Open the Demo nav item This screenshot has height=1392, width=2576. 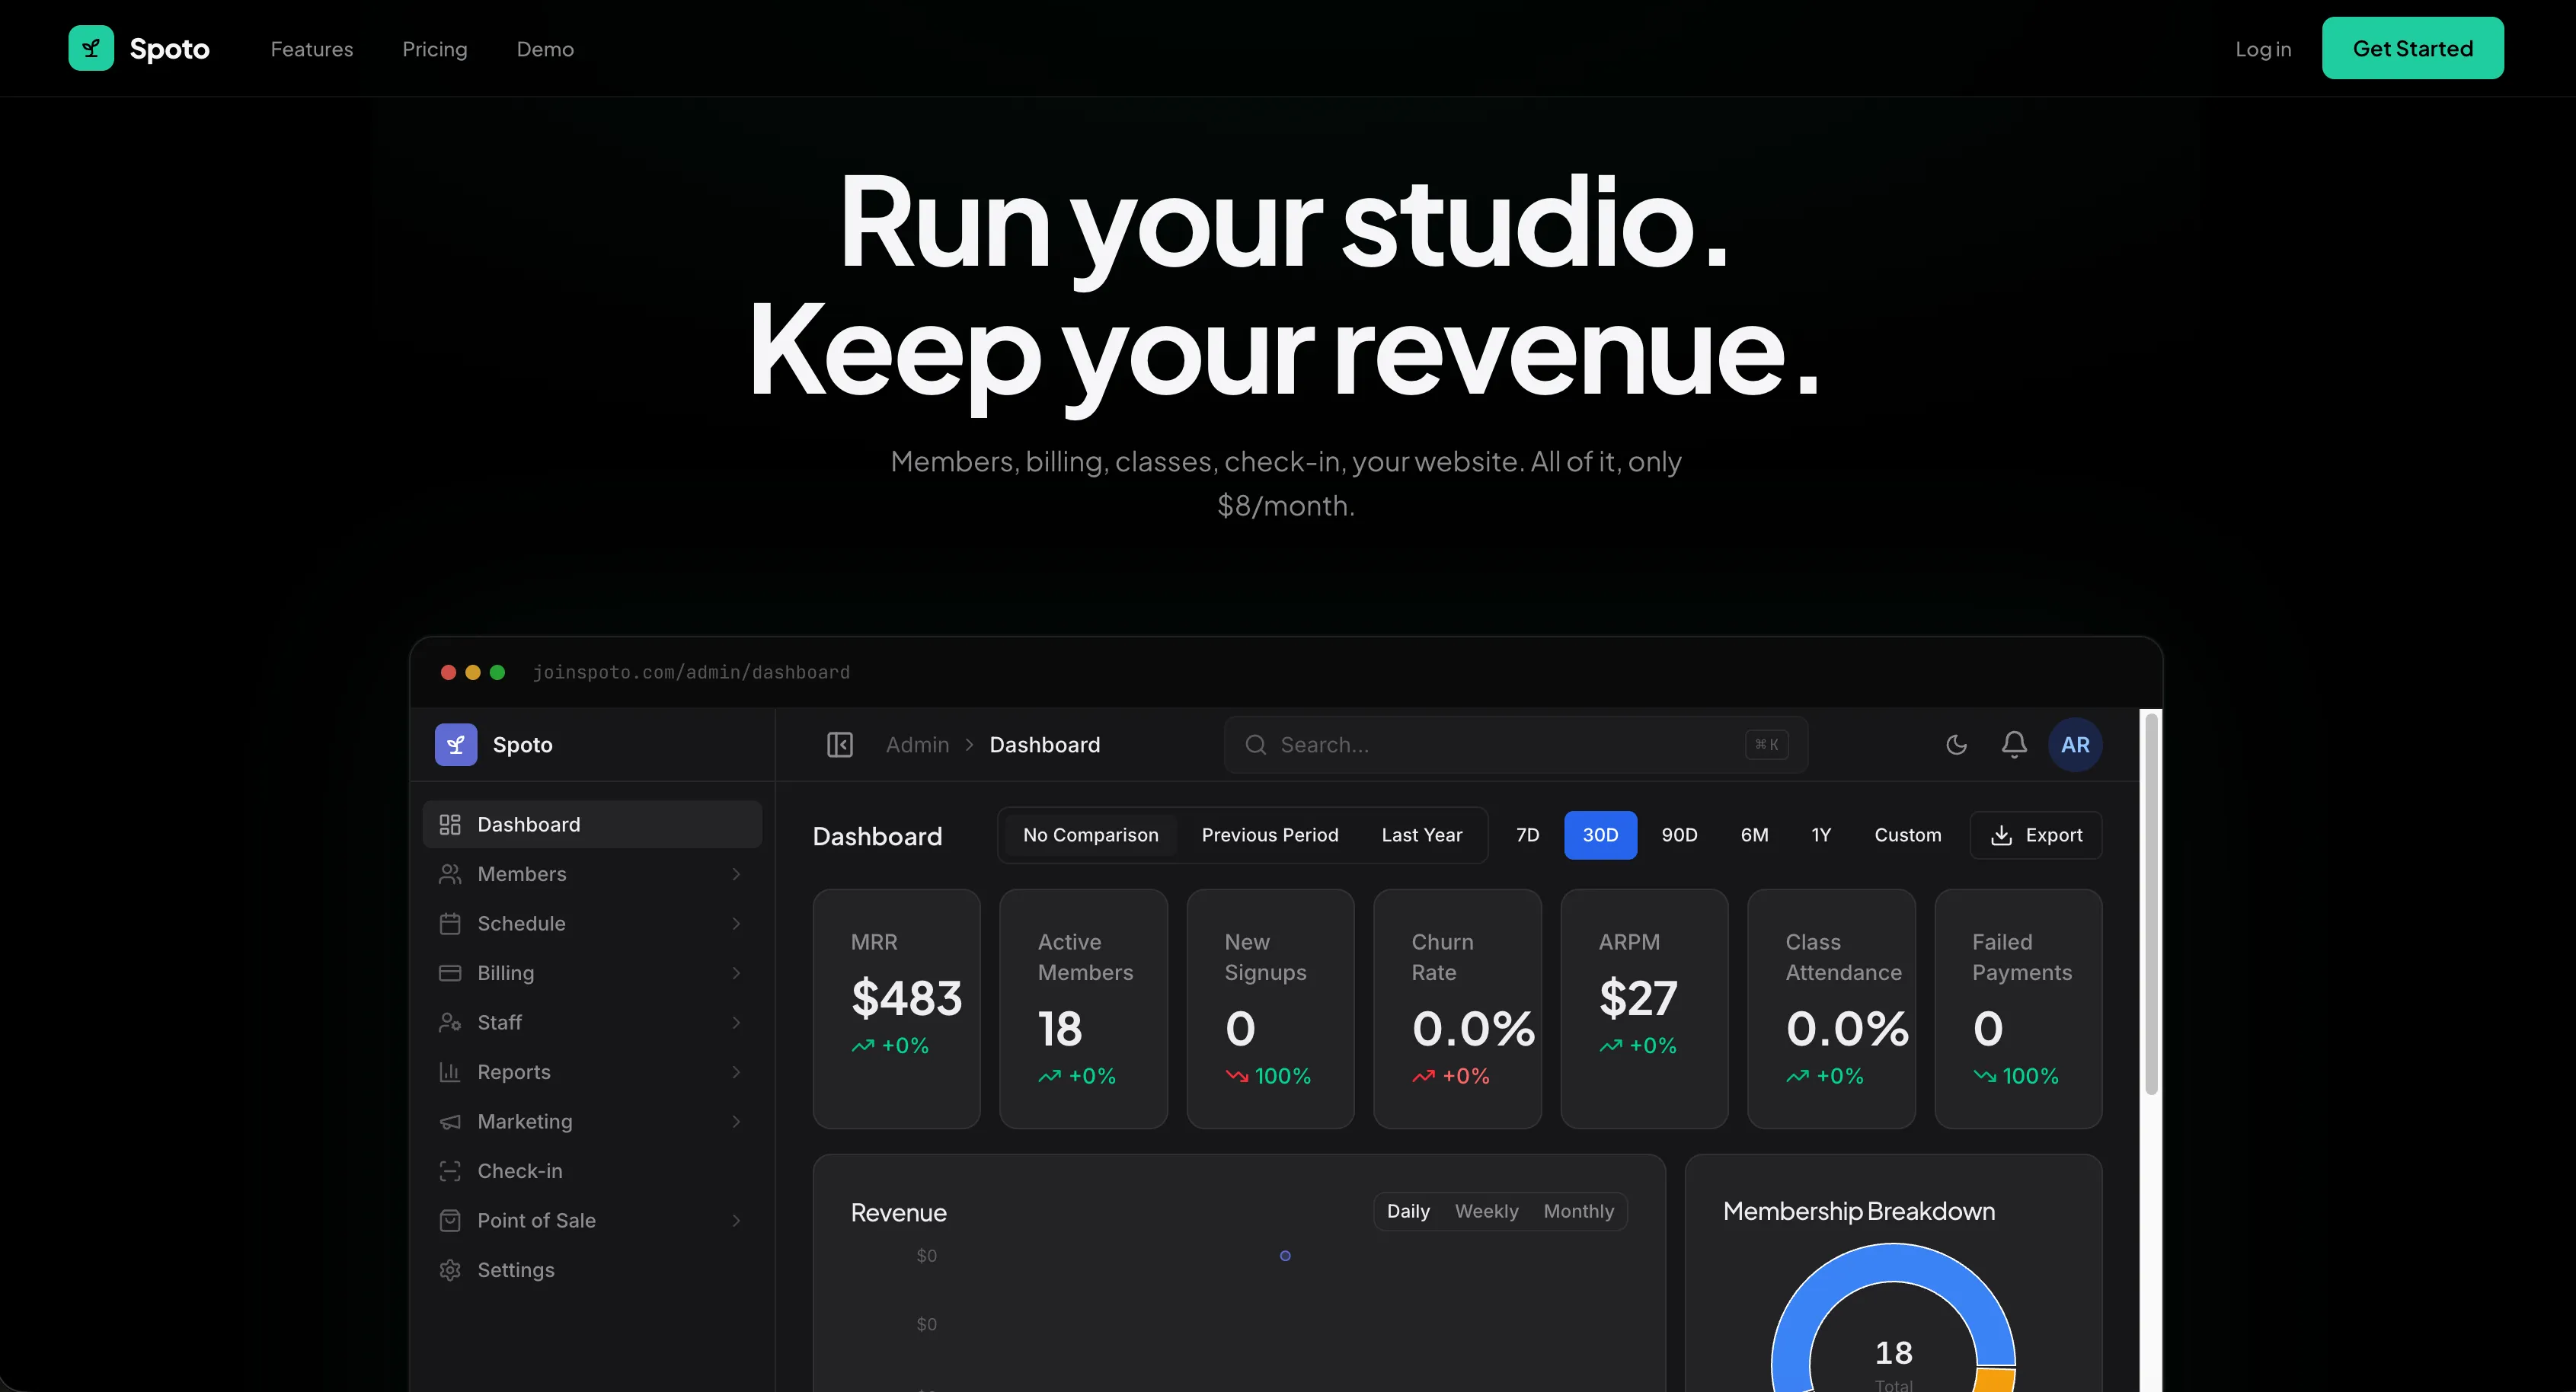tap(545, 49)
